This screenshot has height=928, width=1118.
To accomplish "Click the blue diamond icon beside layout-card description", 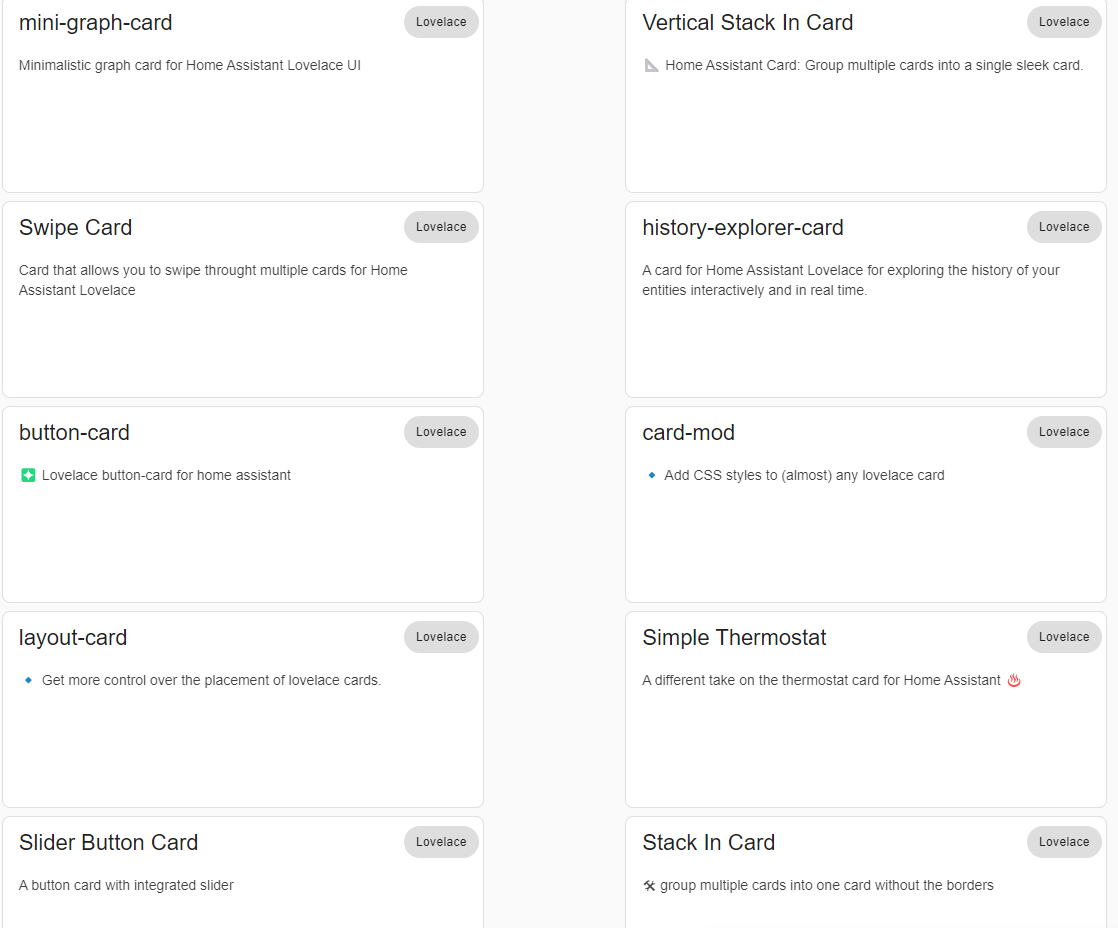I will (28, 680).
